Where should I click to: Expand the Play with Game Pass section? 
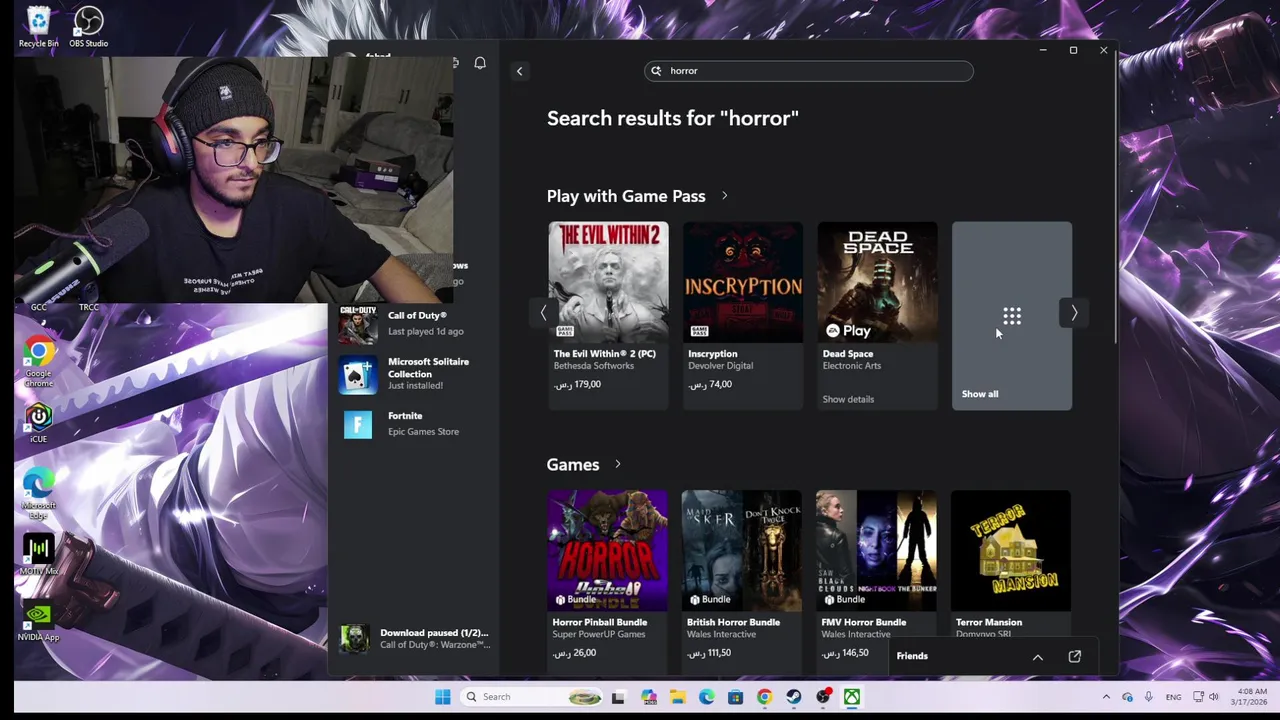(x=725, y=196)
